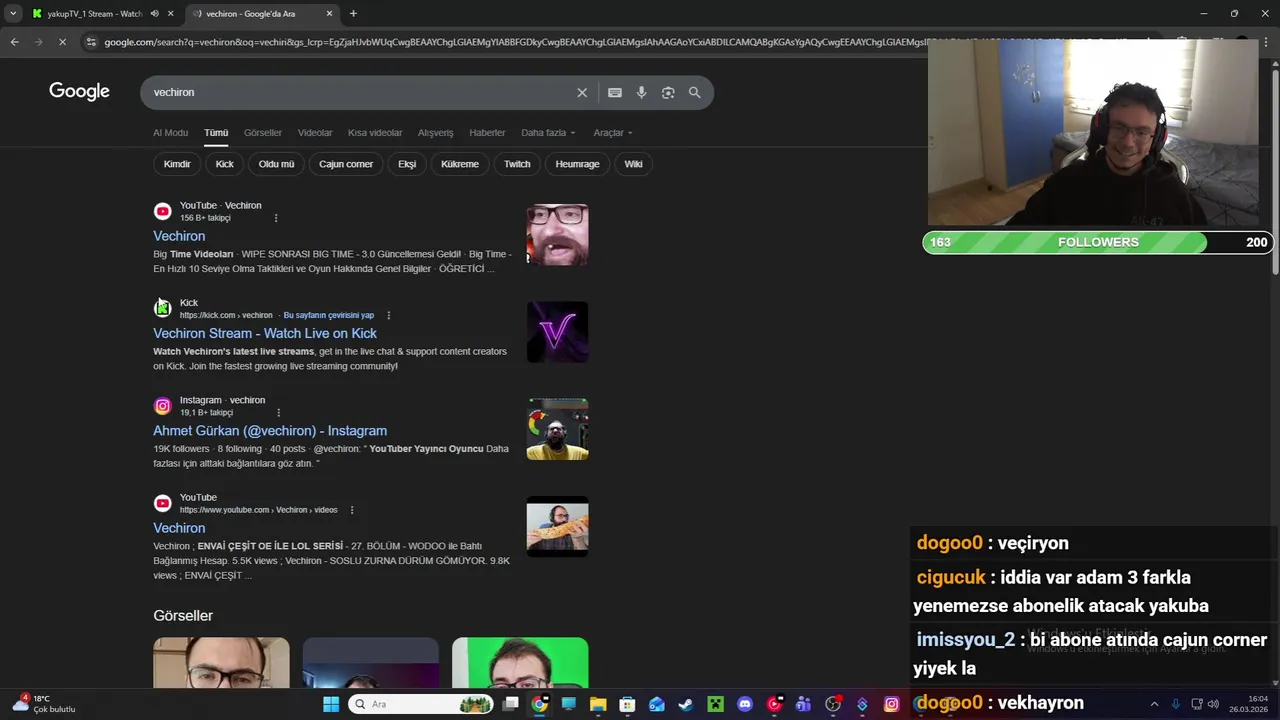The height and width of the screenshot is (720, 1280).
Task: Click the Google logo
Action: coord(79,92)
